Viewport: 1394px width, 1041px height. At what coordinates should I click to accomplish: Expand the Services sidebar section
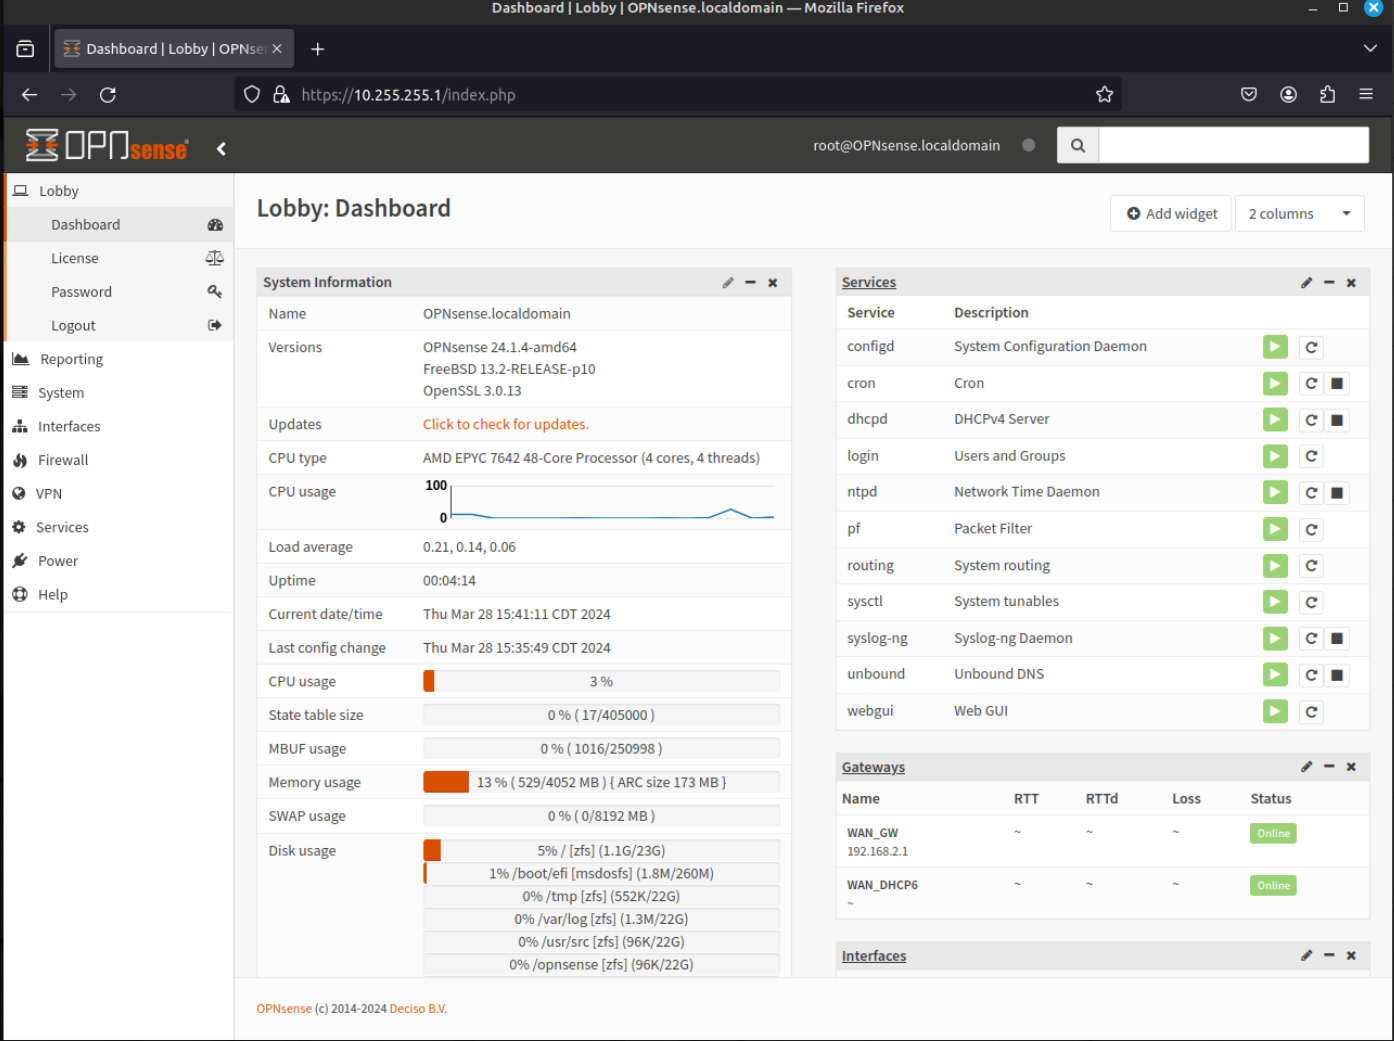[118, 527]
